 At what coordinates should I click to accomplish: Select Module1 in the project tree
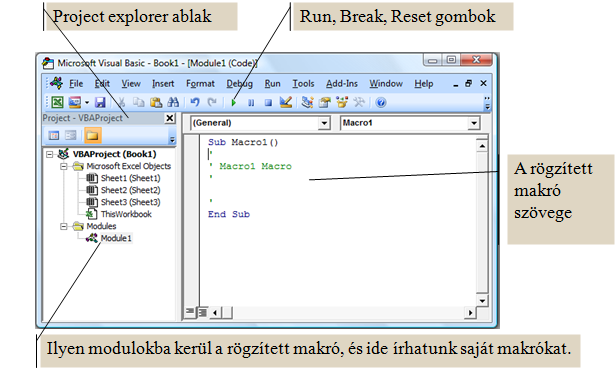[x=116, y=238]
